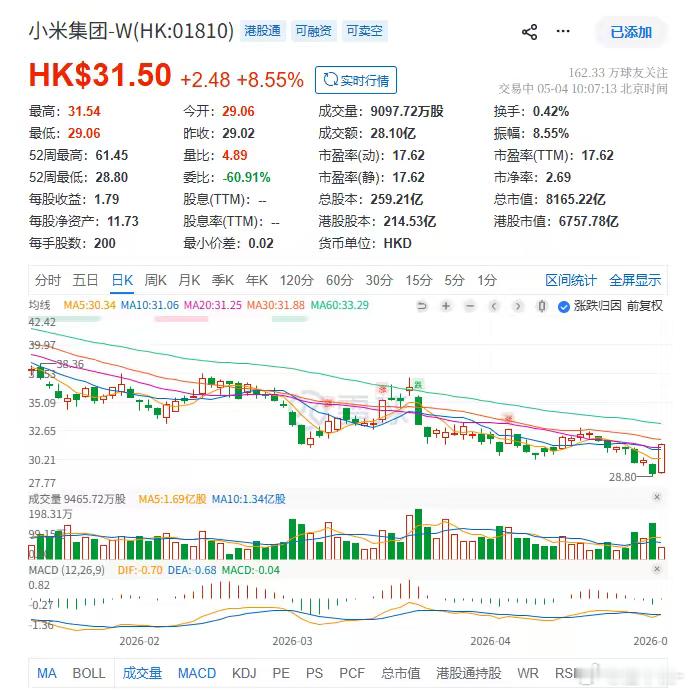
Task: Switch to the 5分 interval
Action: click(454, 280)
